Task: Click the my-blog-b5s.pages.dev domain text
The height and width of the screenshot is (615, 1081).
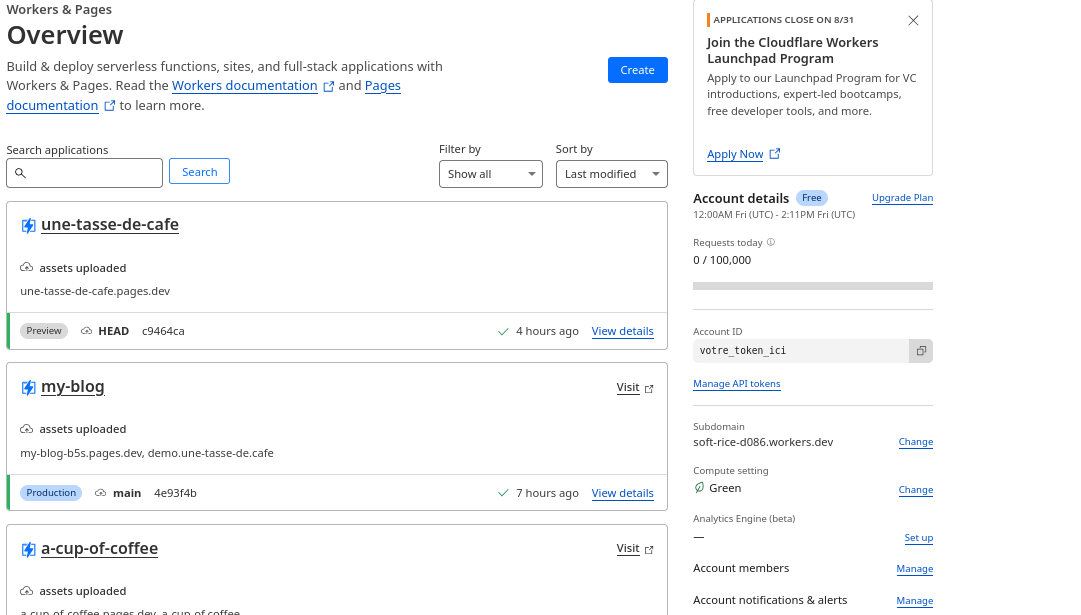Action: click(x=81, y=453)
